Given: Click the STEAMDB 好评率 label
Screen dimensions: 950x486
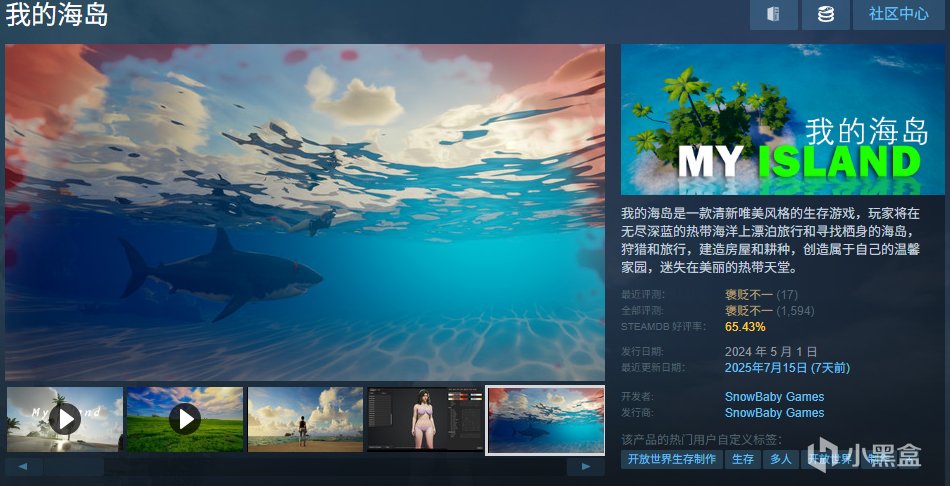Looking at the screenshot, I should click(664, 327).
